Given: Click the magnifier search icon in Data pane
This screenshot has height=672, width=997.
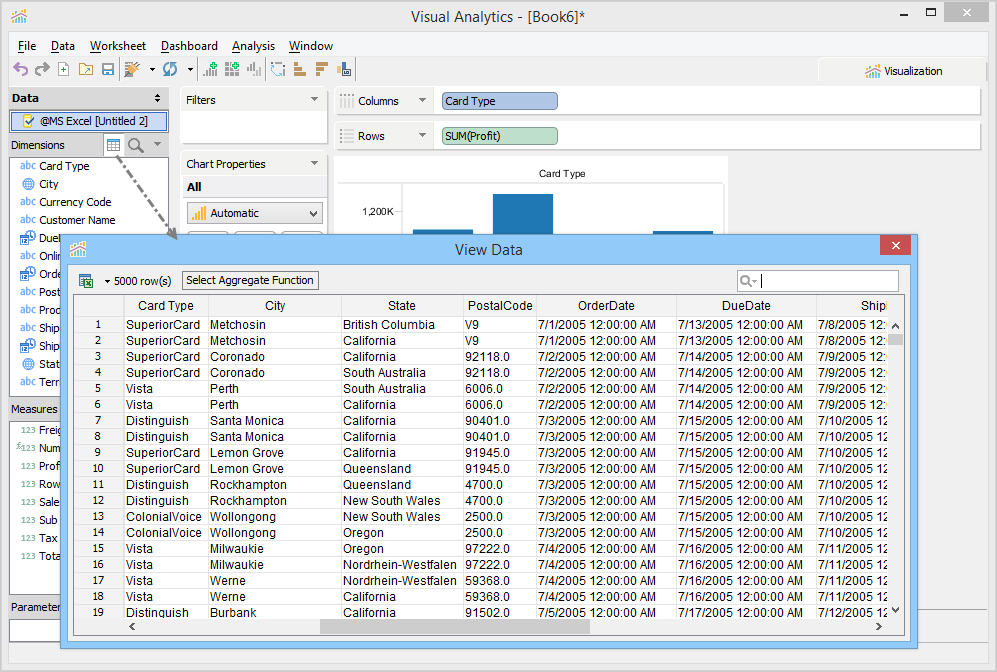Looking at the screenshot, I should coord(135,145).
